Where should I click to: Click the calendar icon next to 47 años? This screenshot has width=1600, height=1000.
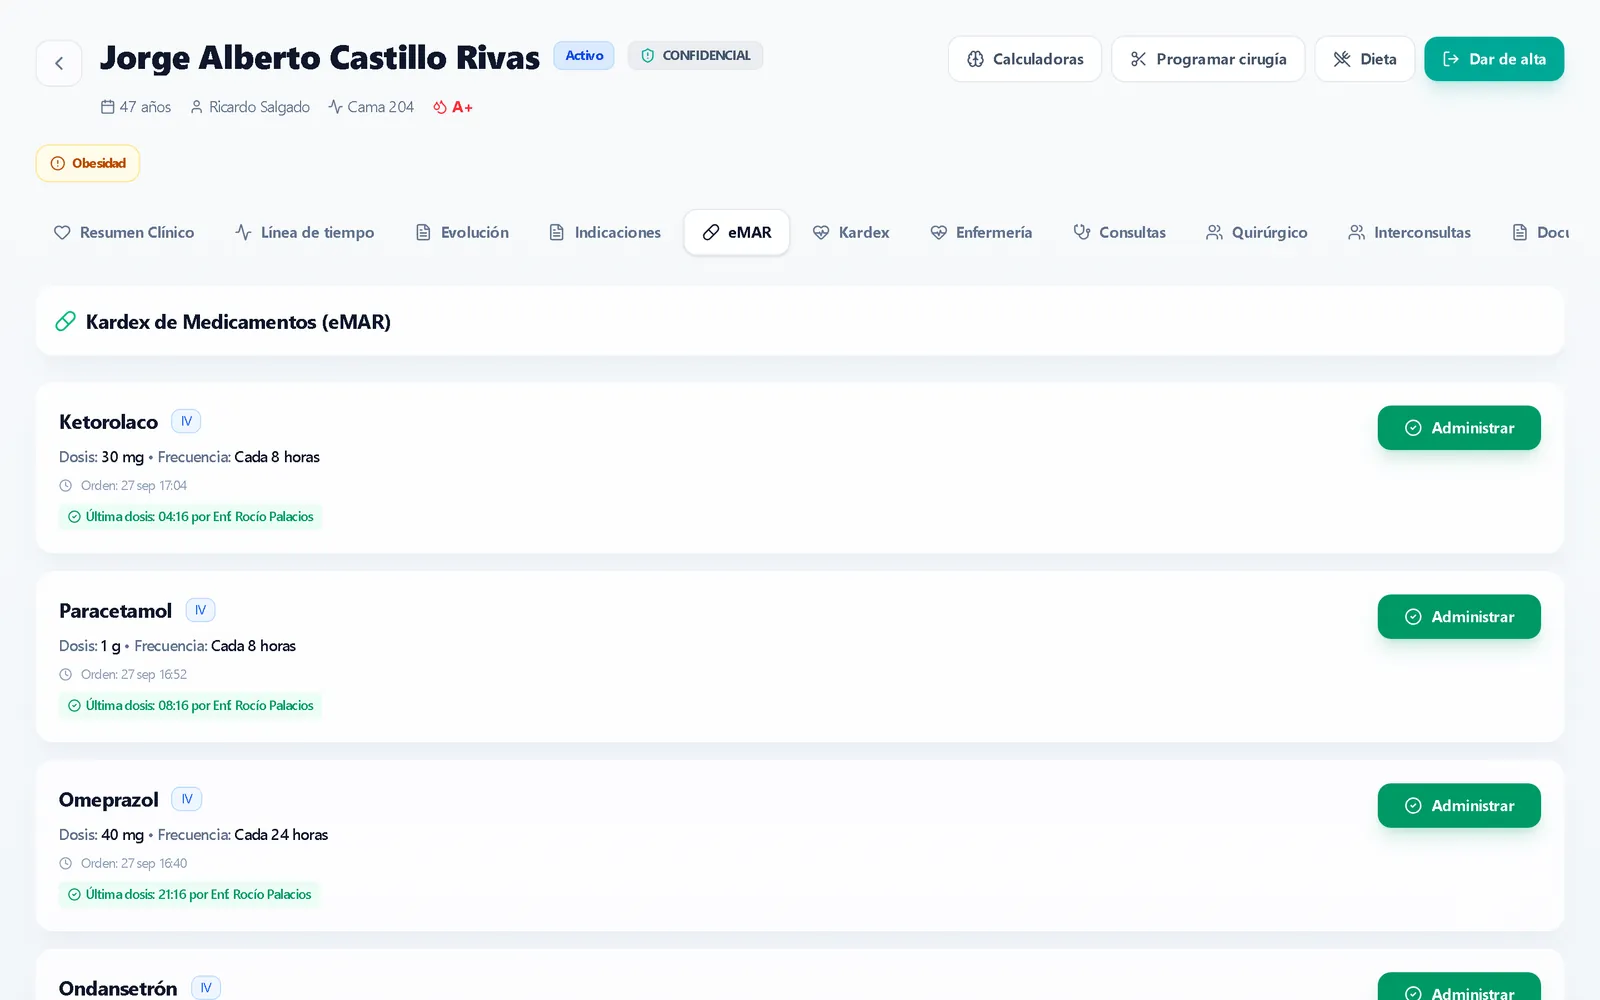click(108, 106)
